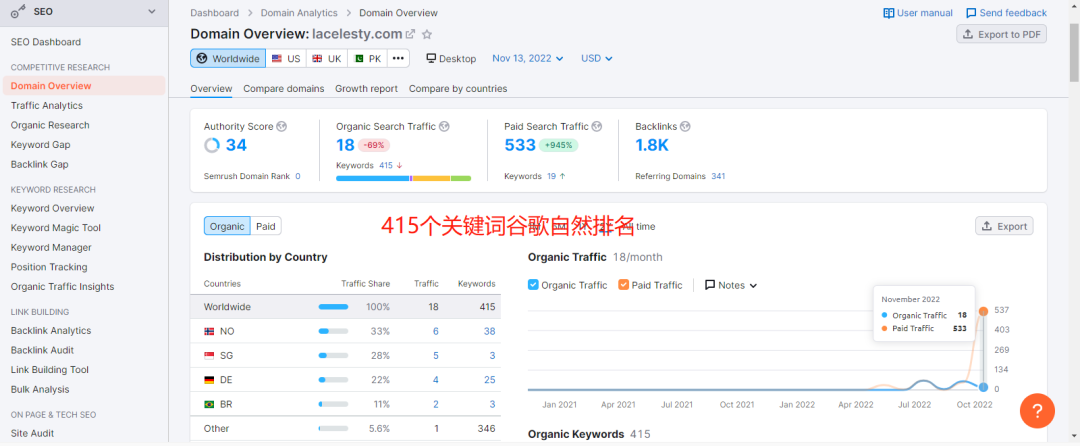Click the SEO key icon in sidebar header
1080x446 pixels.
(x=19, y=12)
